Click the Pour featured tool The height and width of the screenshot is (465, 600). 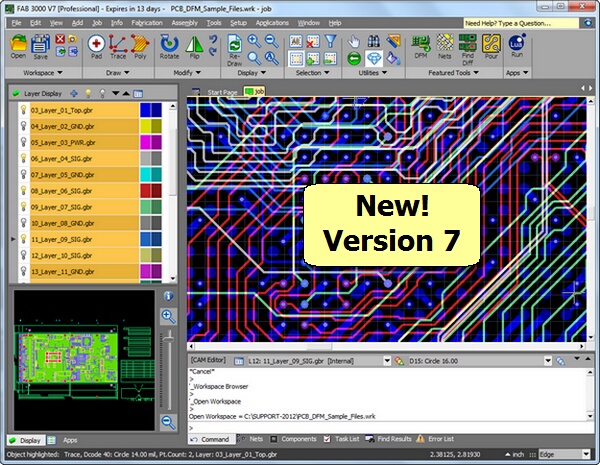pyautogui.click(x=491, y=47)
